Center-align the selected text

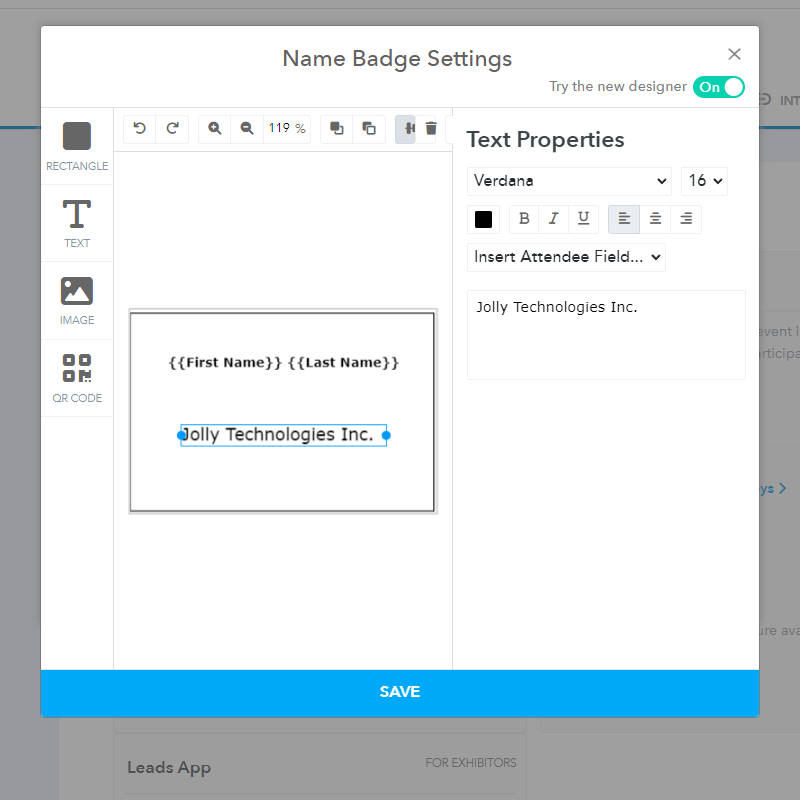click(655, 219)
